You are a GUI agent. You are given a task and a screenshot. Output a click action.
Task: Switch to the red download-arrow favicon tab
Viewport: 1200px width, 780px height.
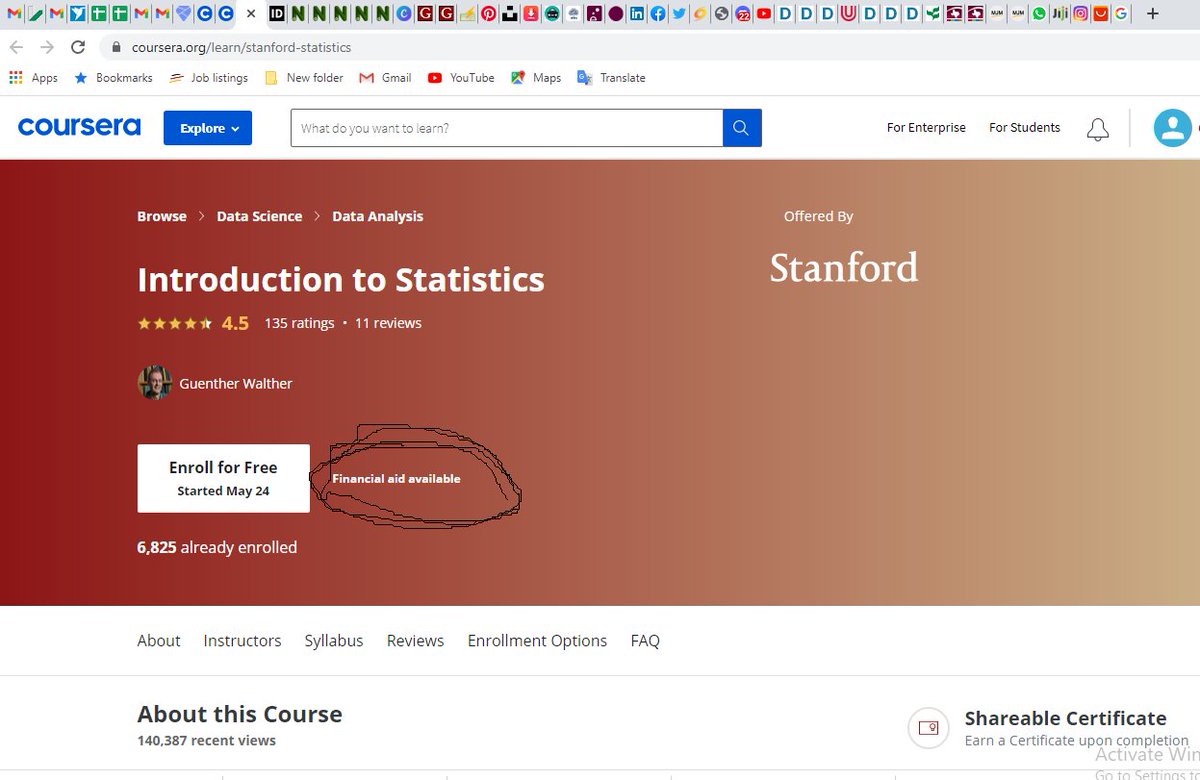pos(530,14)
